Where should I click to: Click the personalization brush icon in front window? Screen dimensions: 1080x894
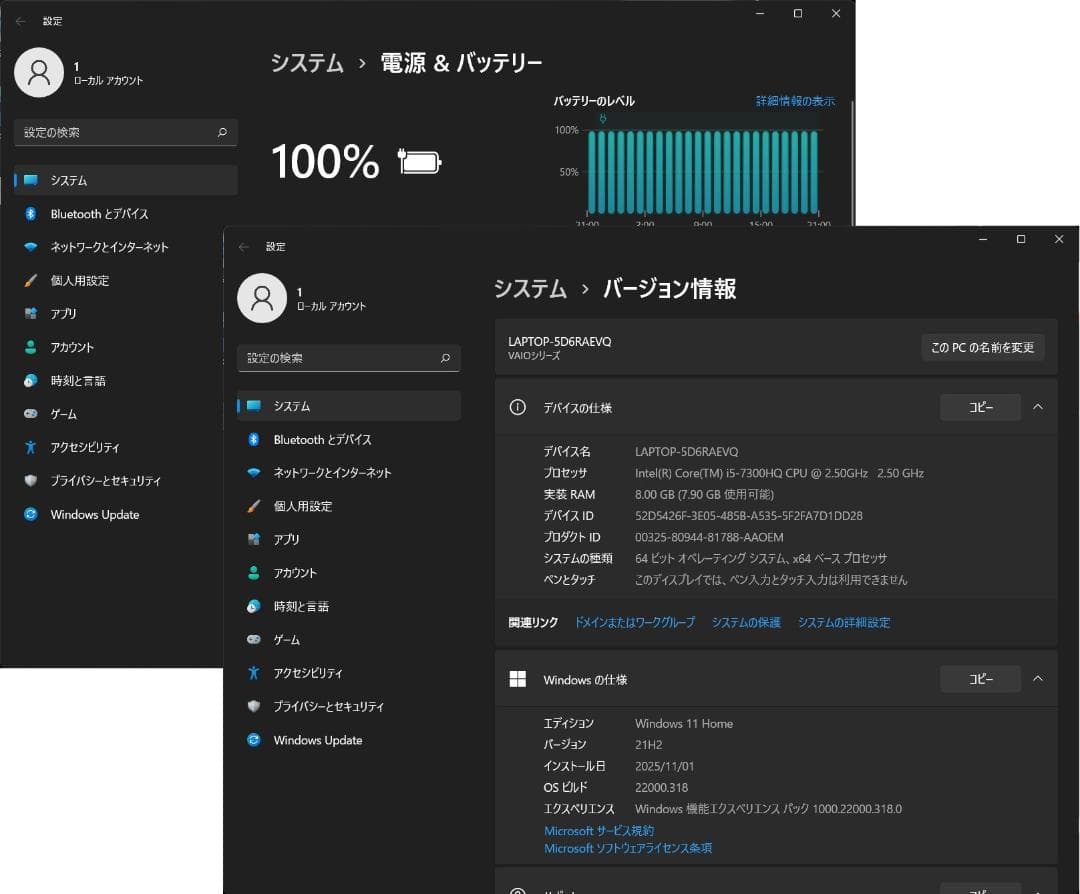pyautogui.click(x=253, y=506)
